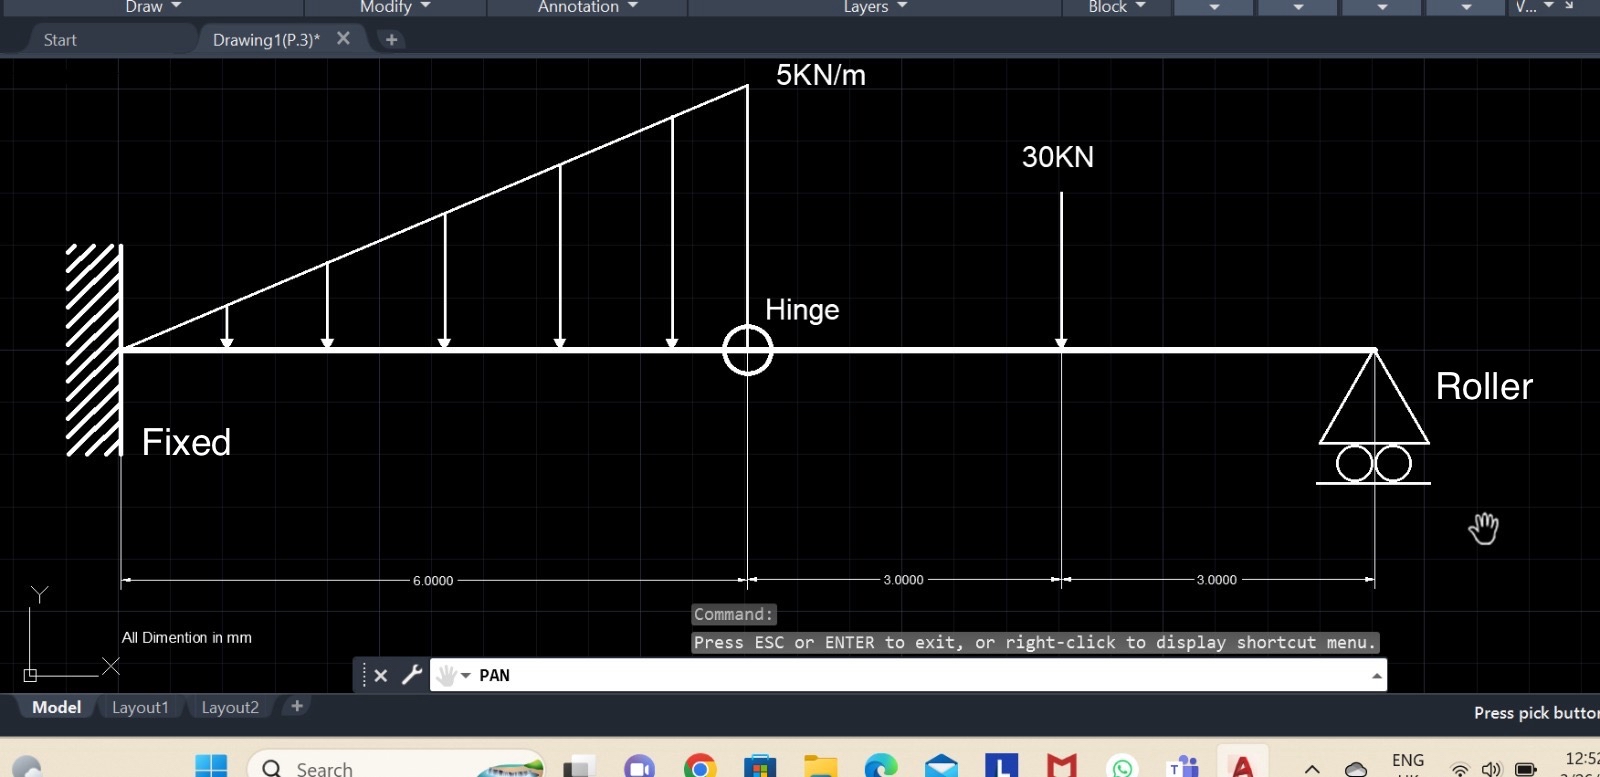
Task: Open the Layout2 tab
Action: [230, 707]
